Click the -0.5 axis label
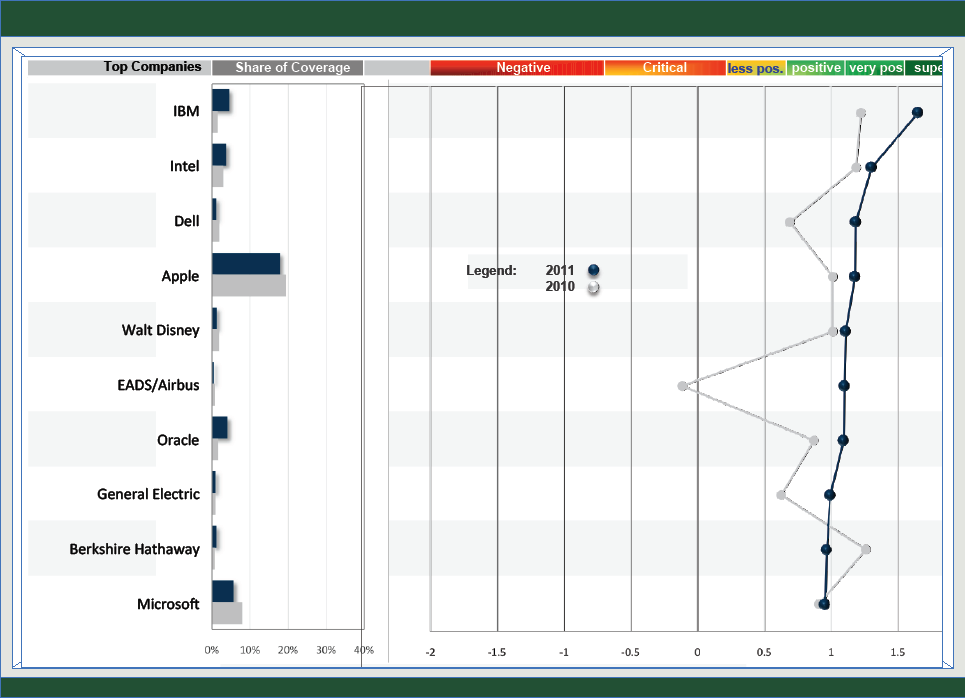The width and height of the screenshot is (965, 698). (630, 652)
